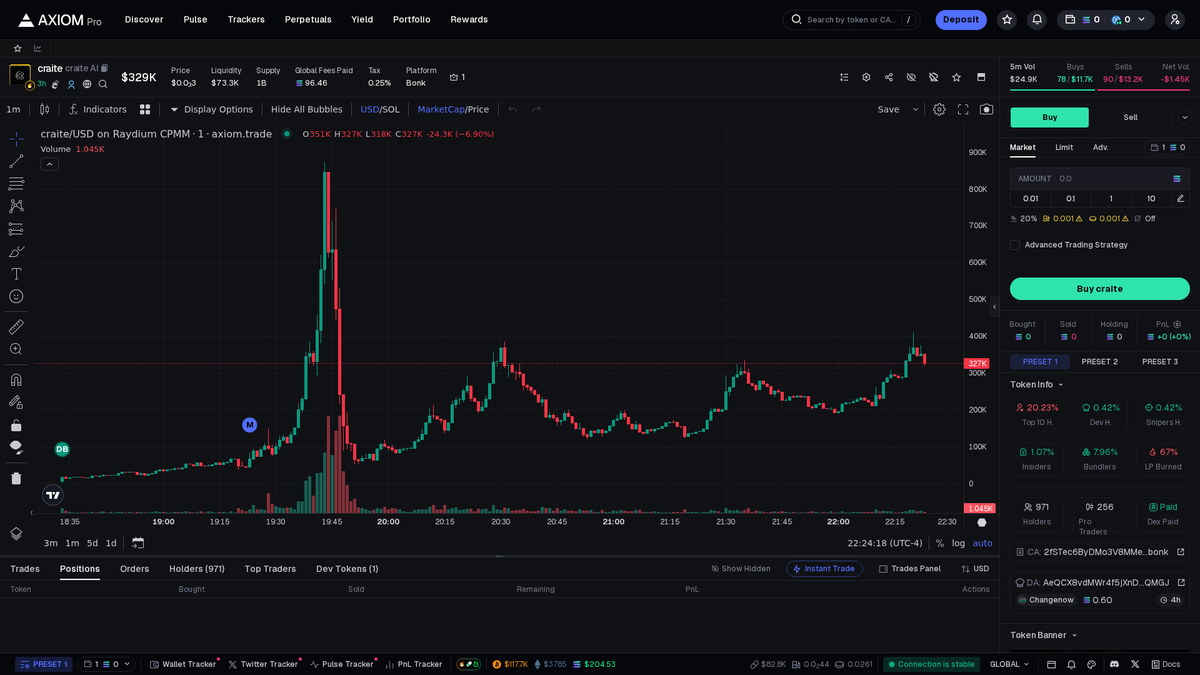The image size is (1200, 675).
Task: Open the Fibonacci retracement tool group
Action: (16, 184)
